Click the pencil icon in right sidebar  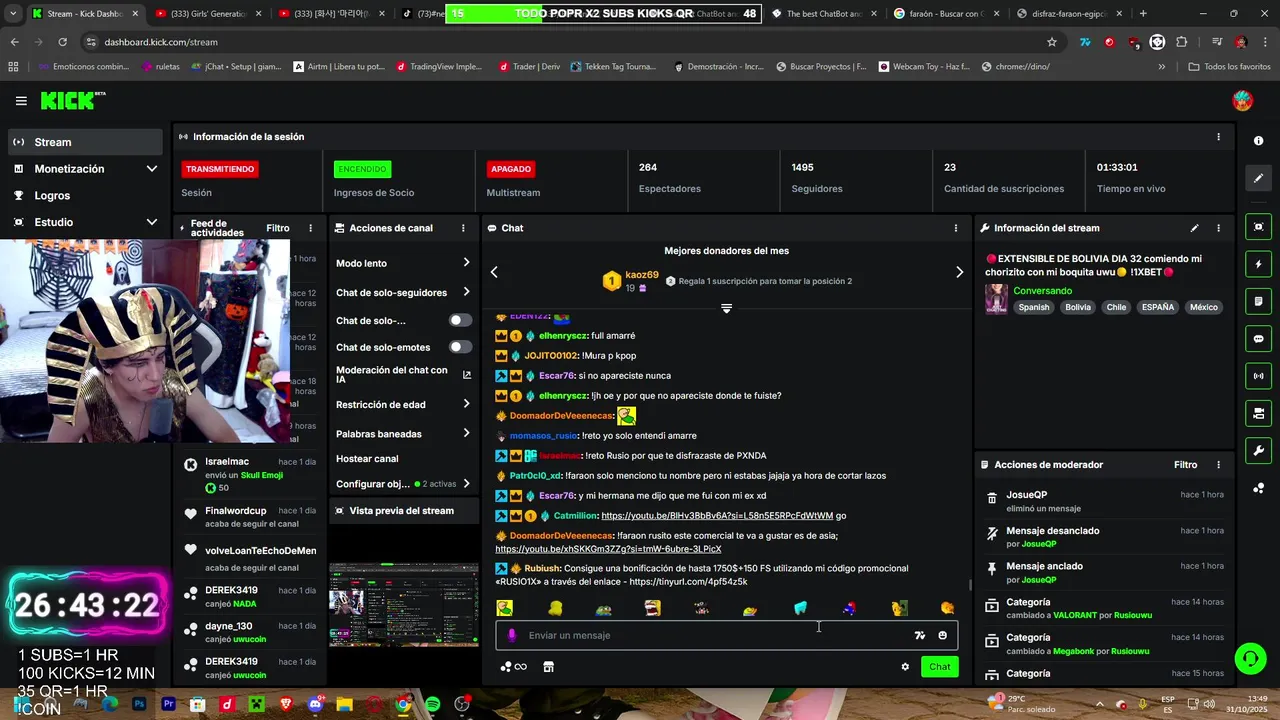tap(1259, 178)
